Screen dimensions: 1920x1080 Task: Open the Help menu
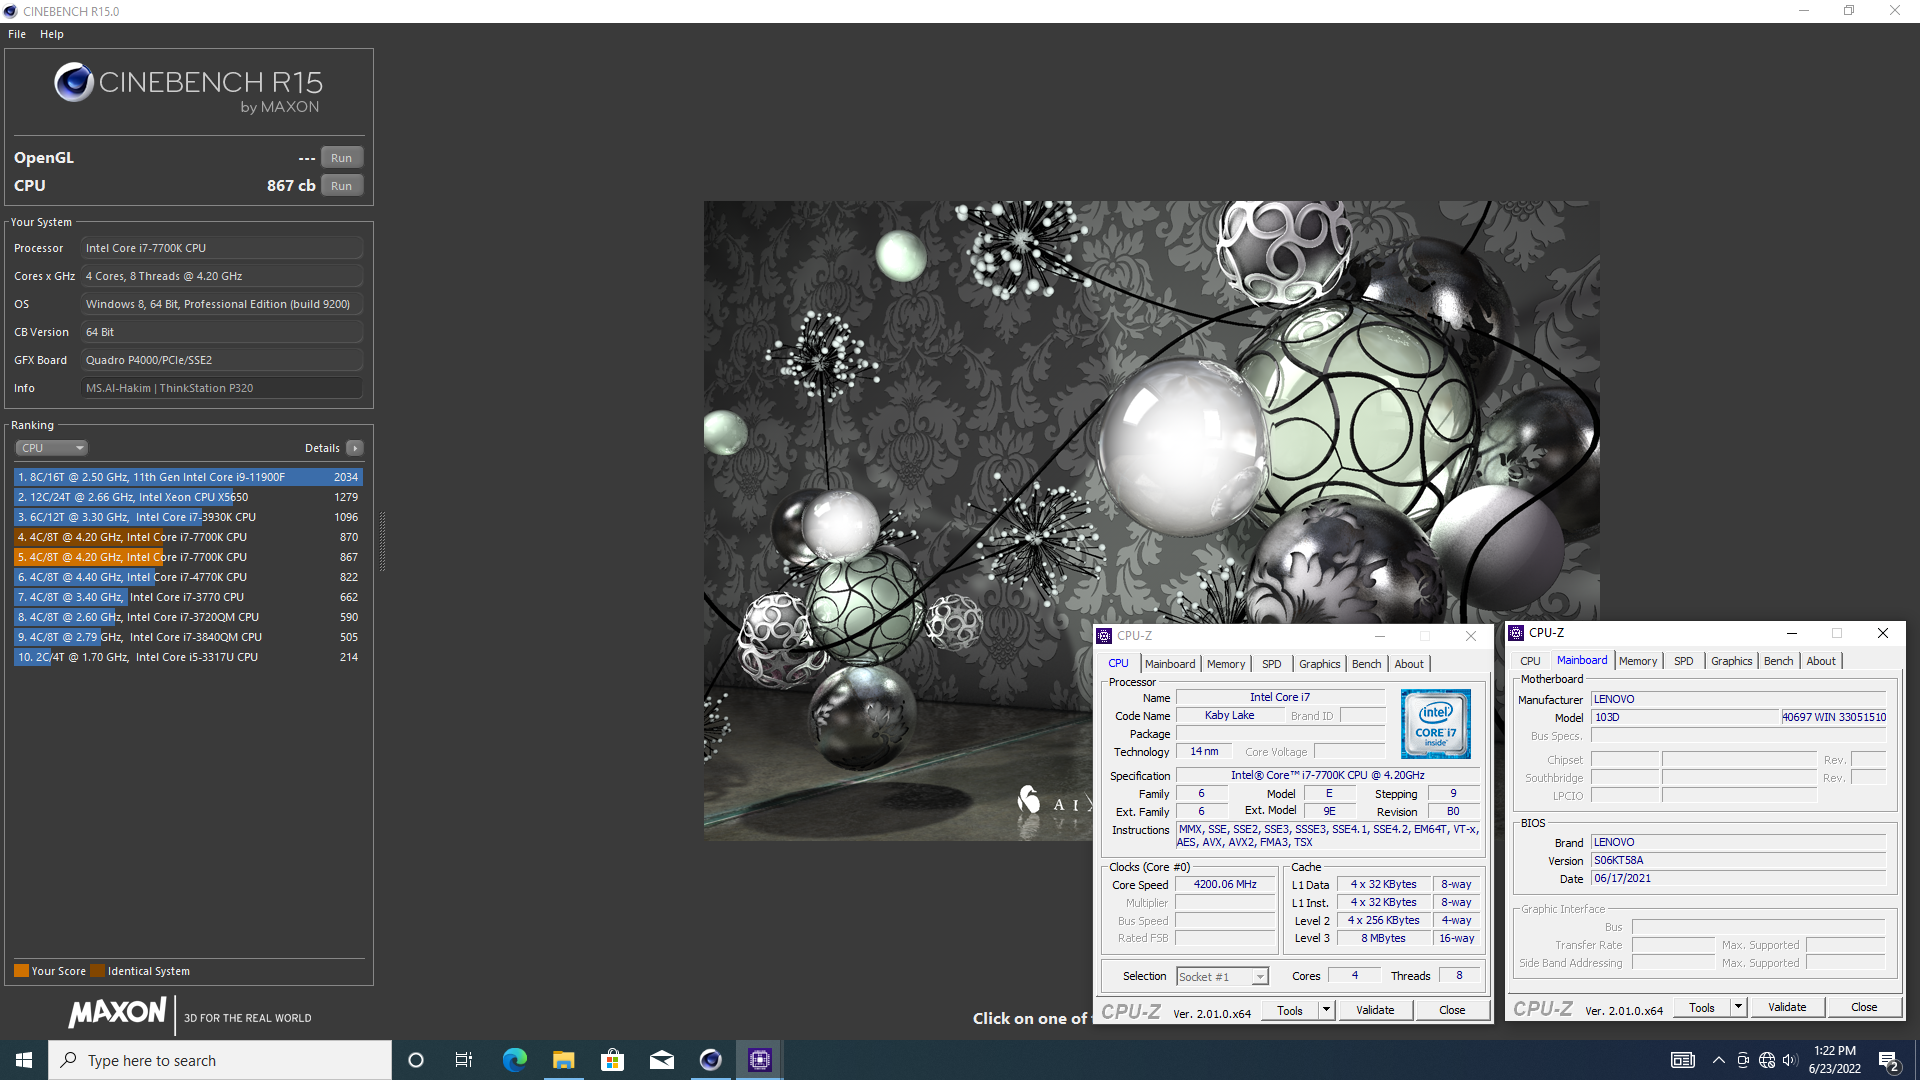(52, 34)
